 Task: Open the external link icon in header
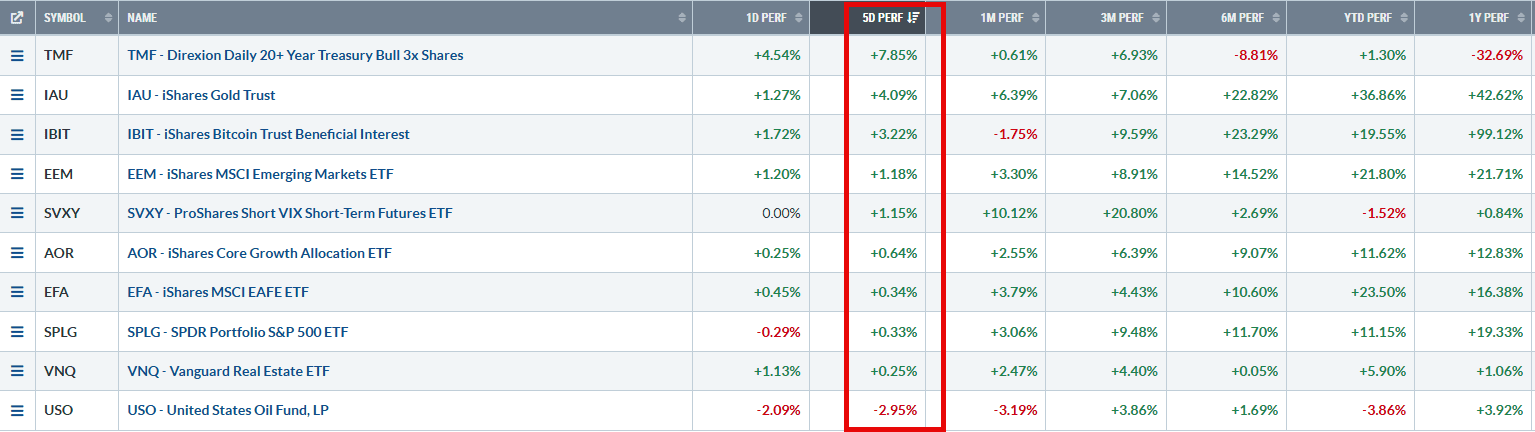17,18
